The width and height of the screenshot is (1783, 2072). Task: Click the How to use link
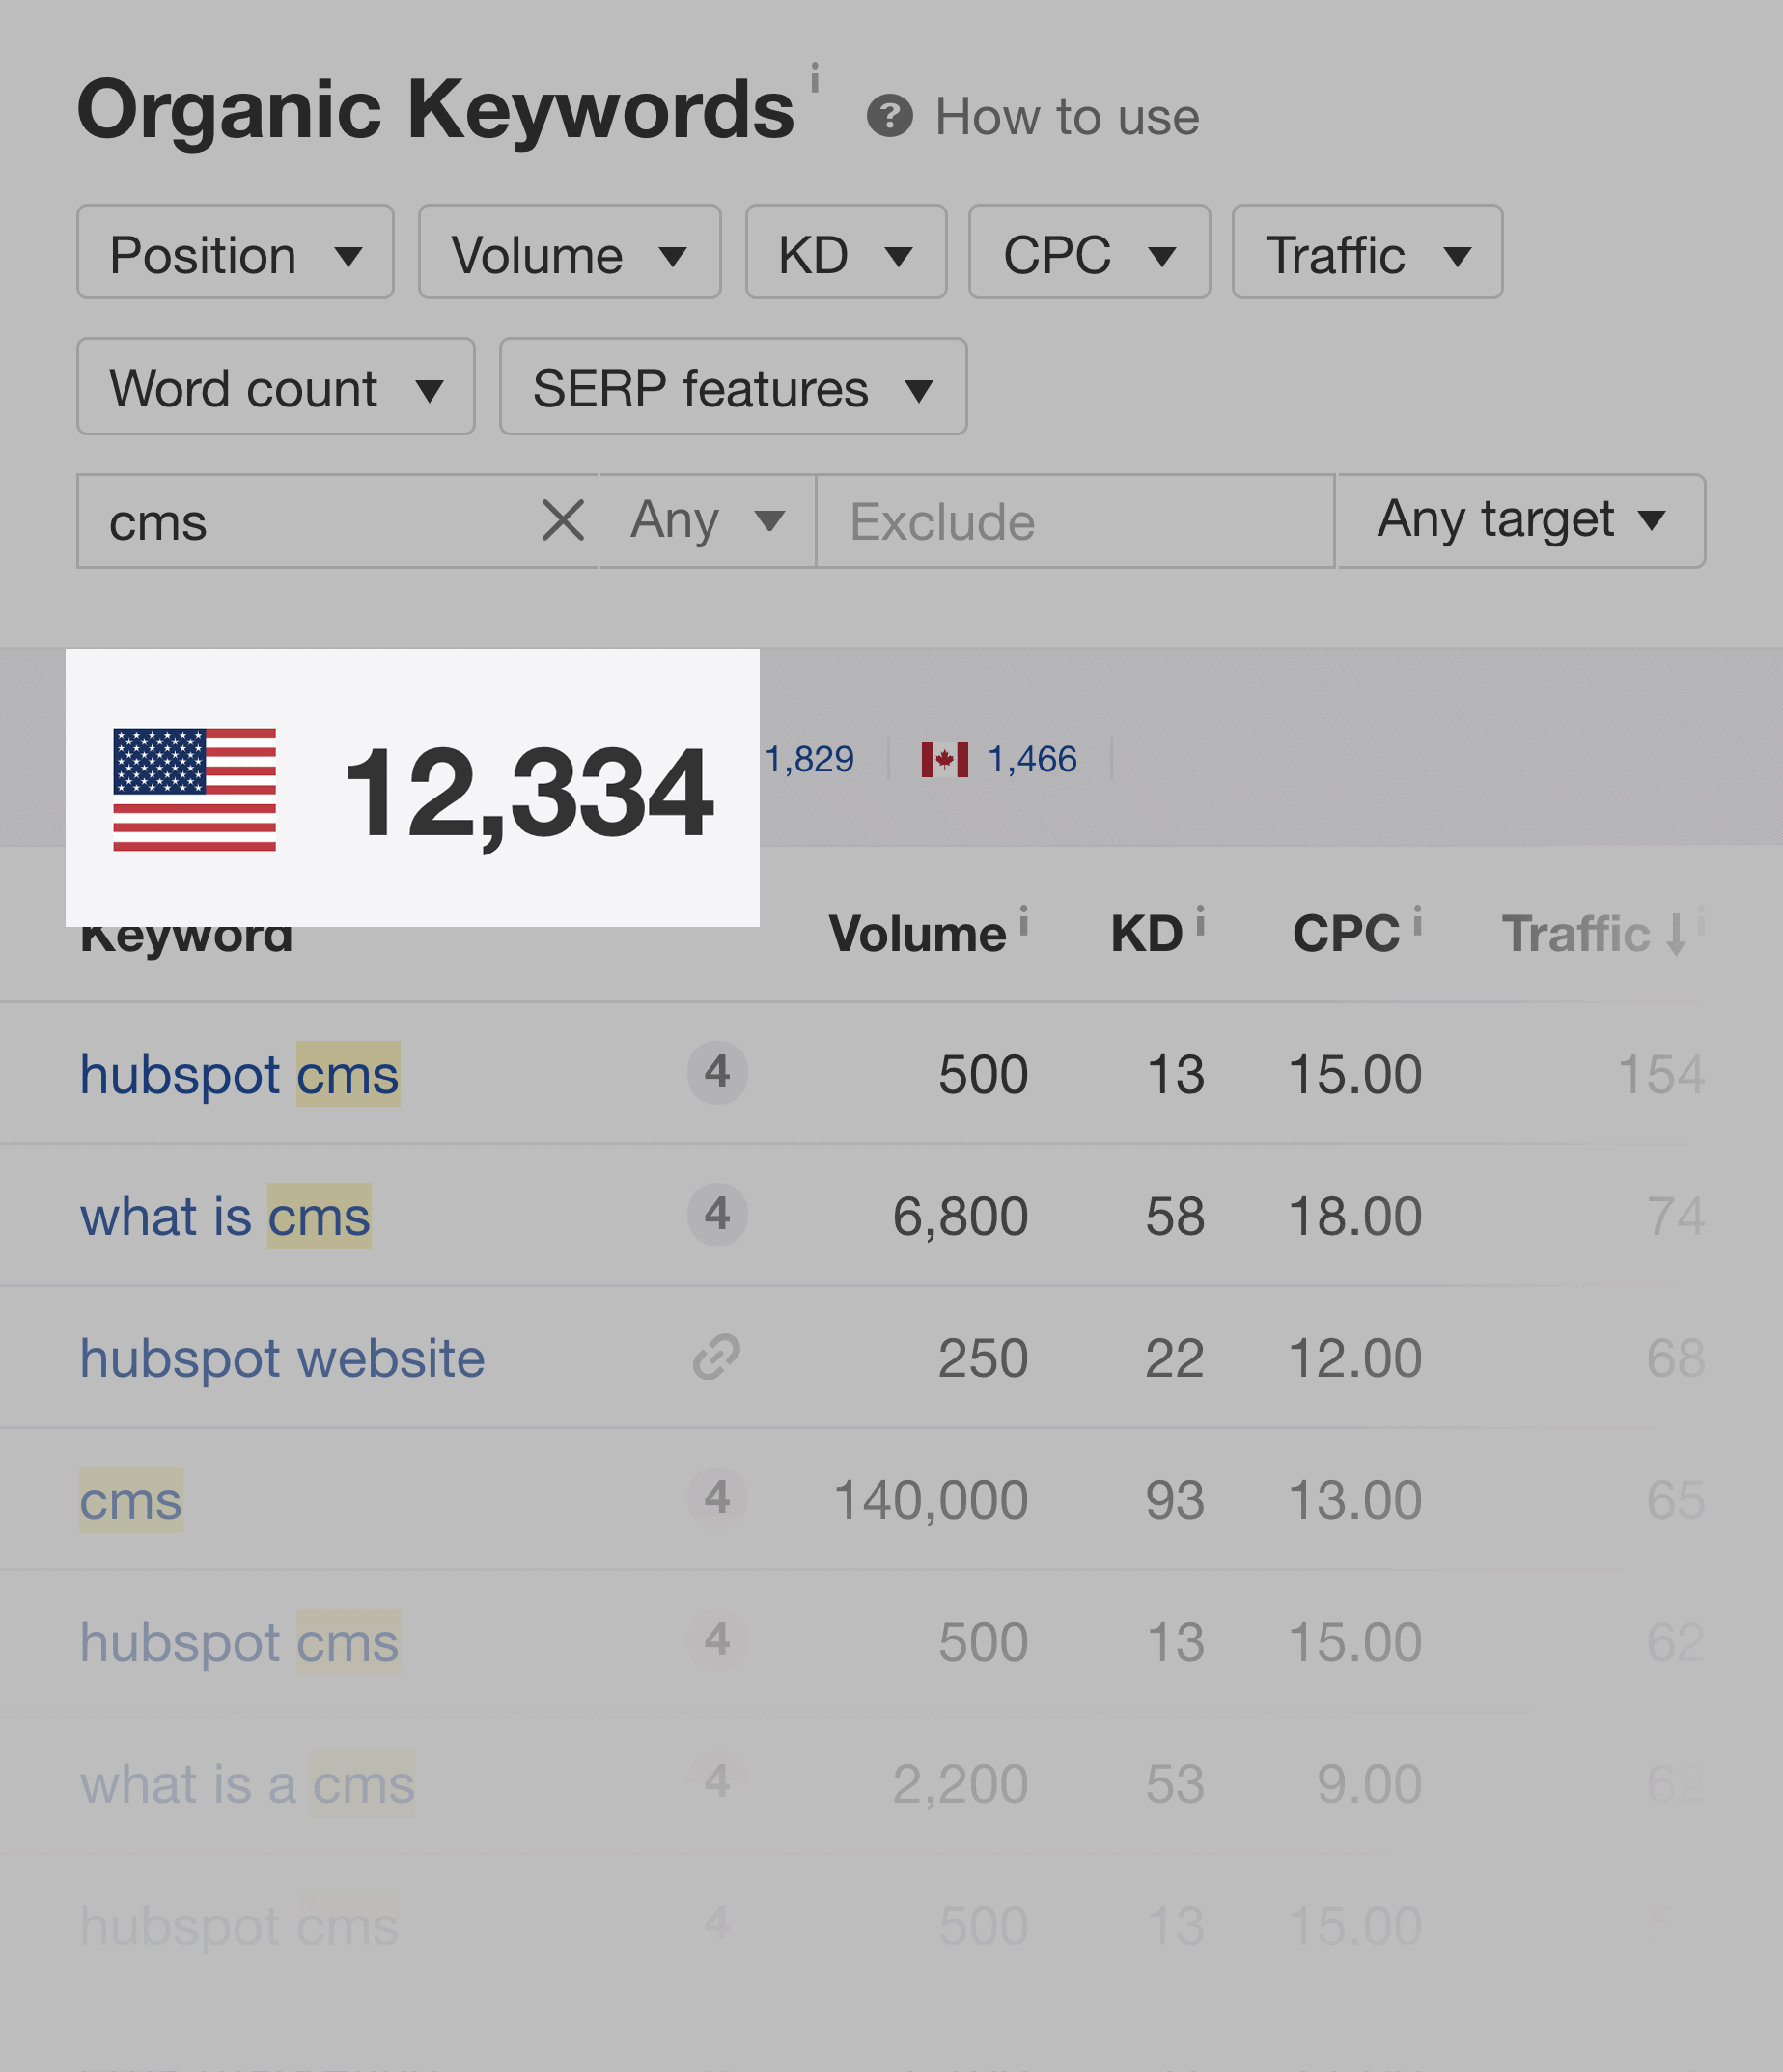click(x=1067, y=117)
